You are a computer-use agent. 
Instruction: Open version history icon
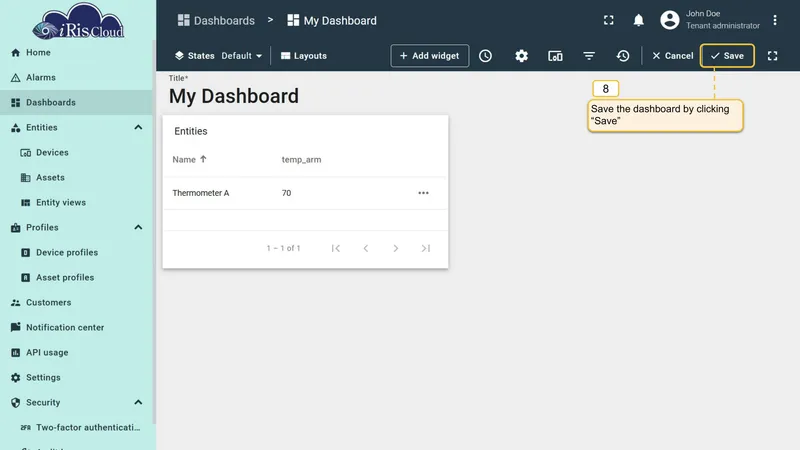click(x=622, y=56)
